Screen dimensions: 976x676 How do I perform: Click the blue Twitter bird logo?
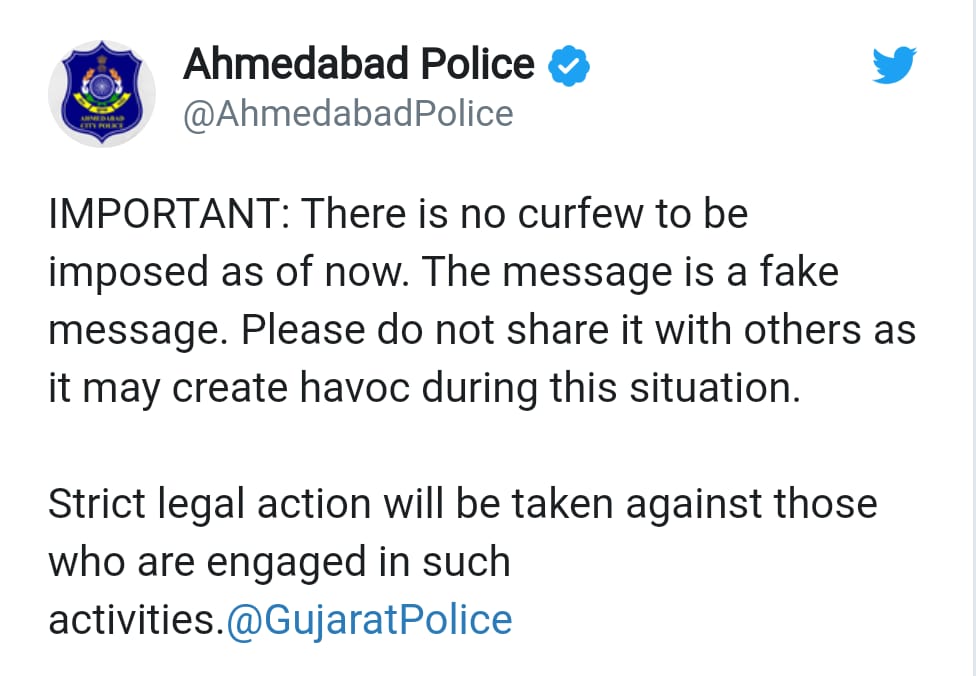894,65
